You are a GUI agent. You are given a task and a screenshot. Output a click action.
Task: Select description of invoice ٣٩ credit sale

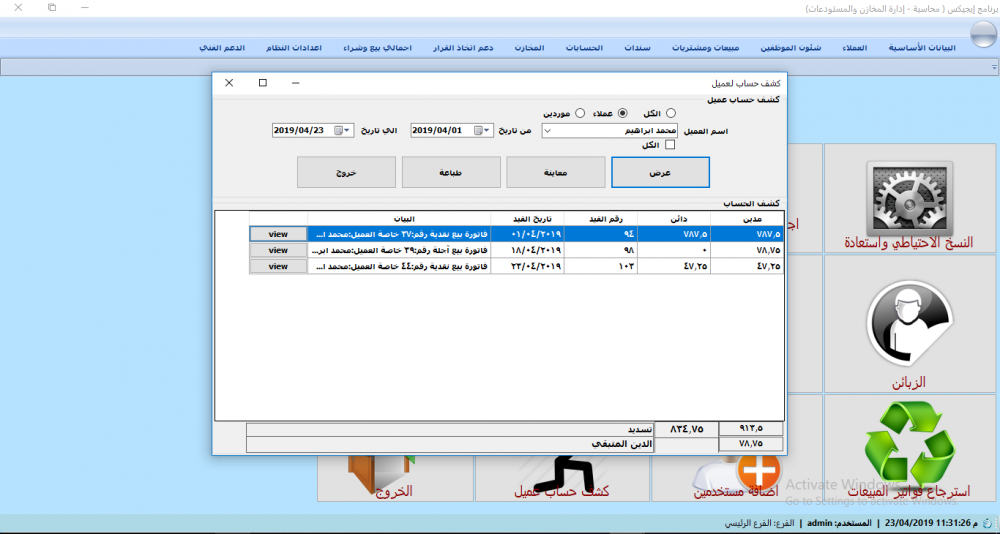click(399, 250)
